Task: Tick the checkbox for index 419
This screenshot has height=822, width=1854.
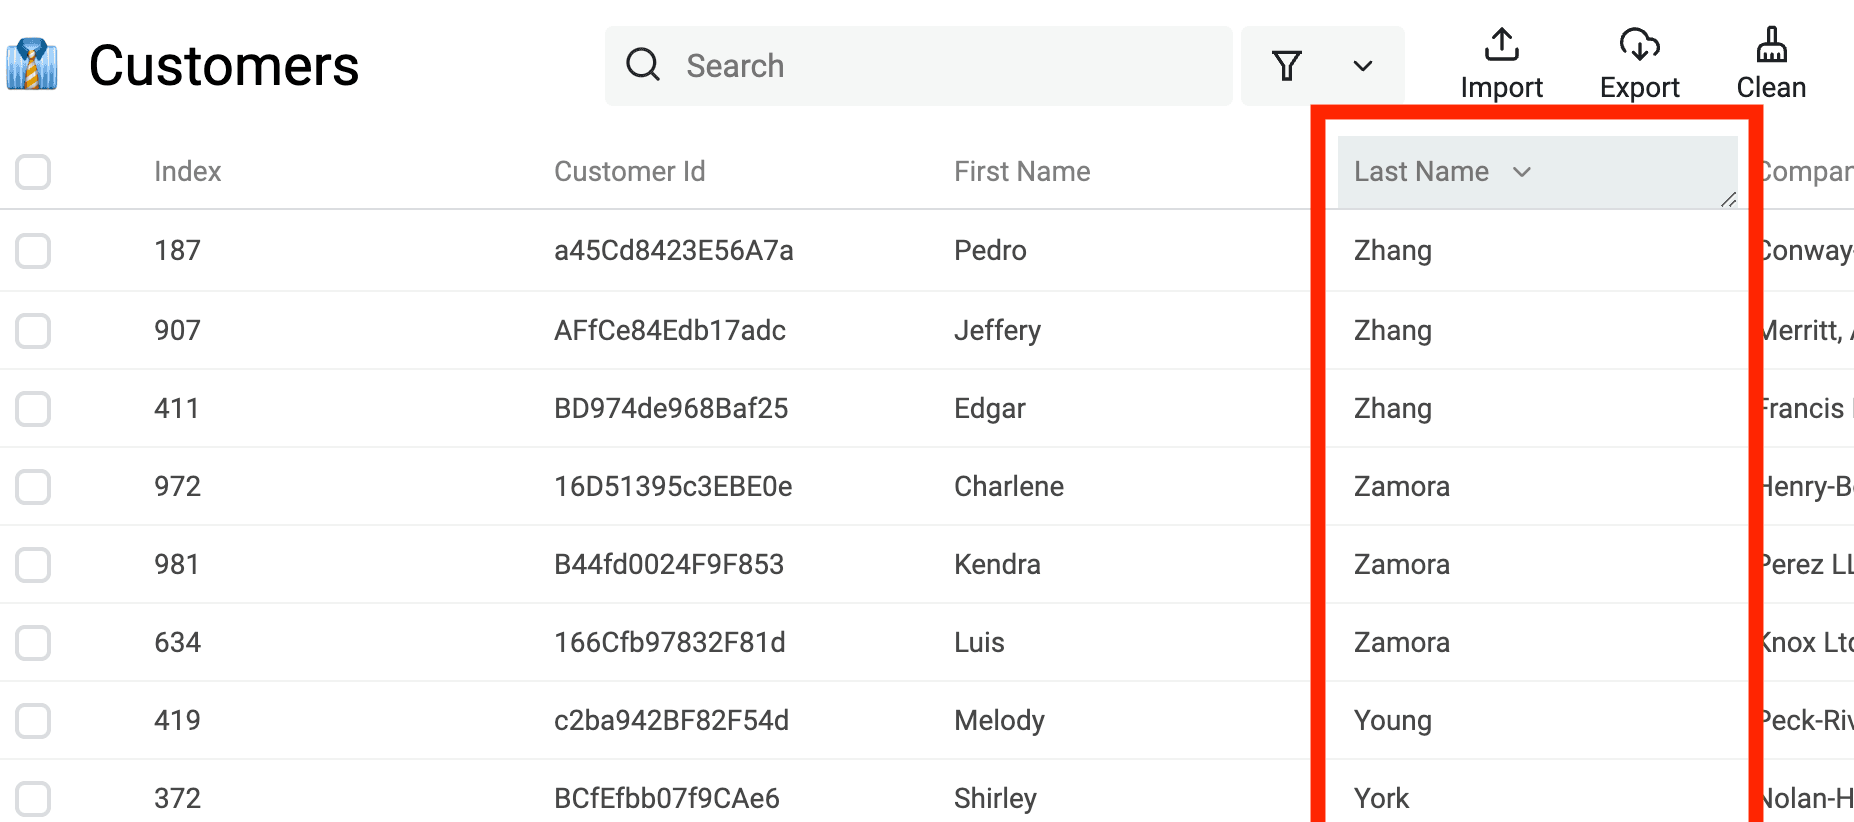Action: coord(33,721)
